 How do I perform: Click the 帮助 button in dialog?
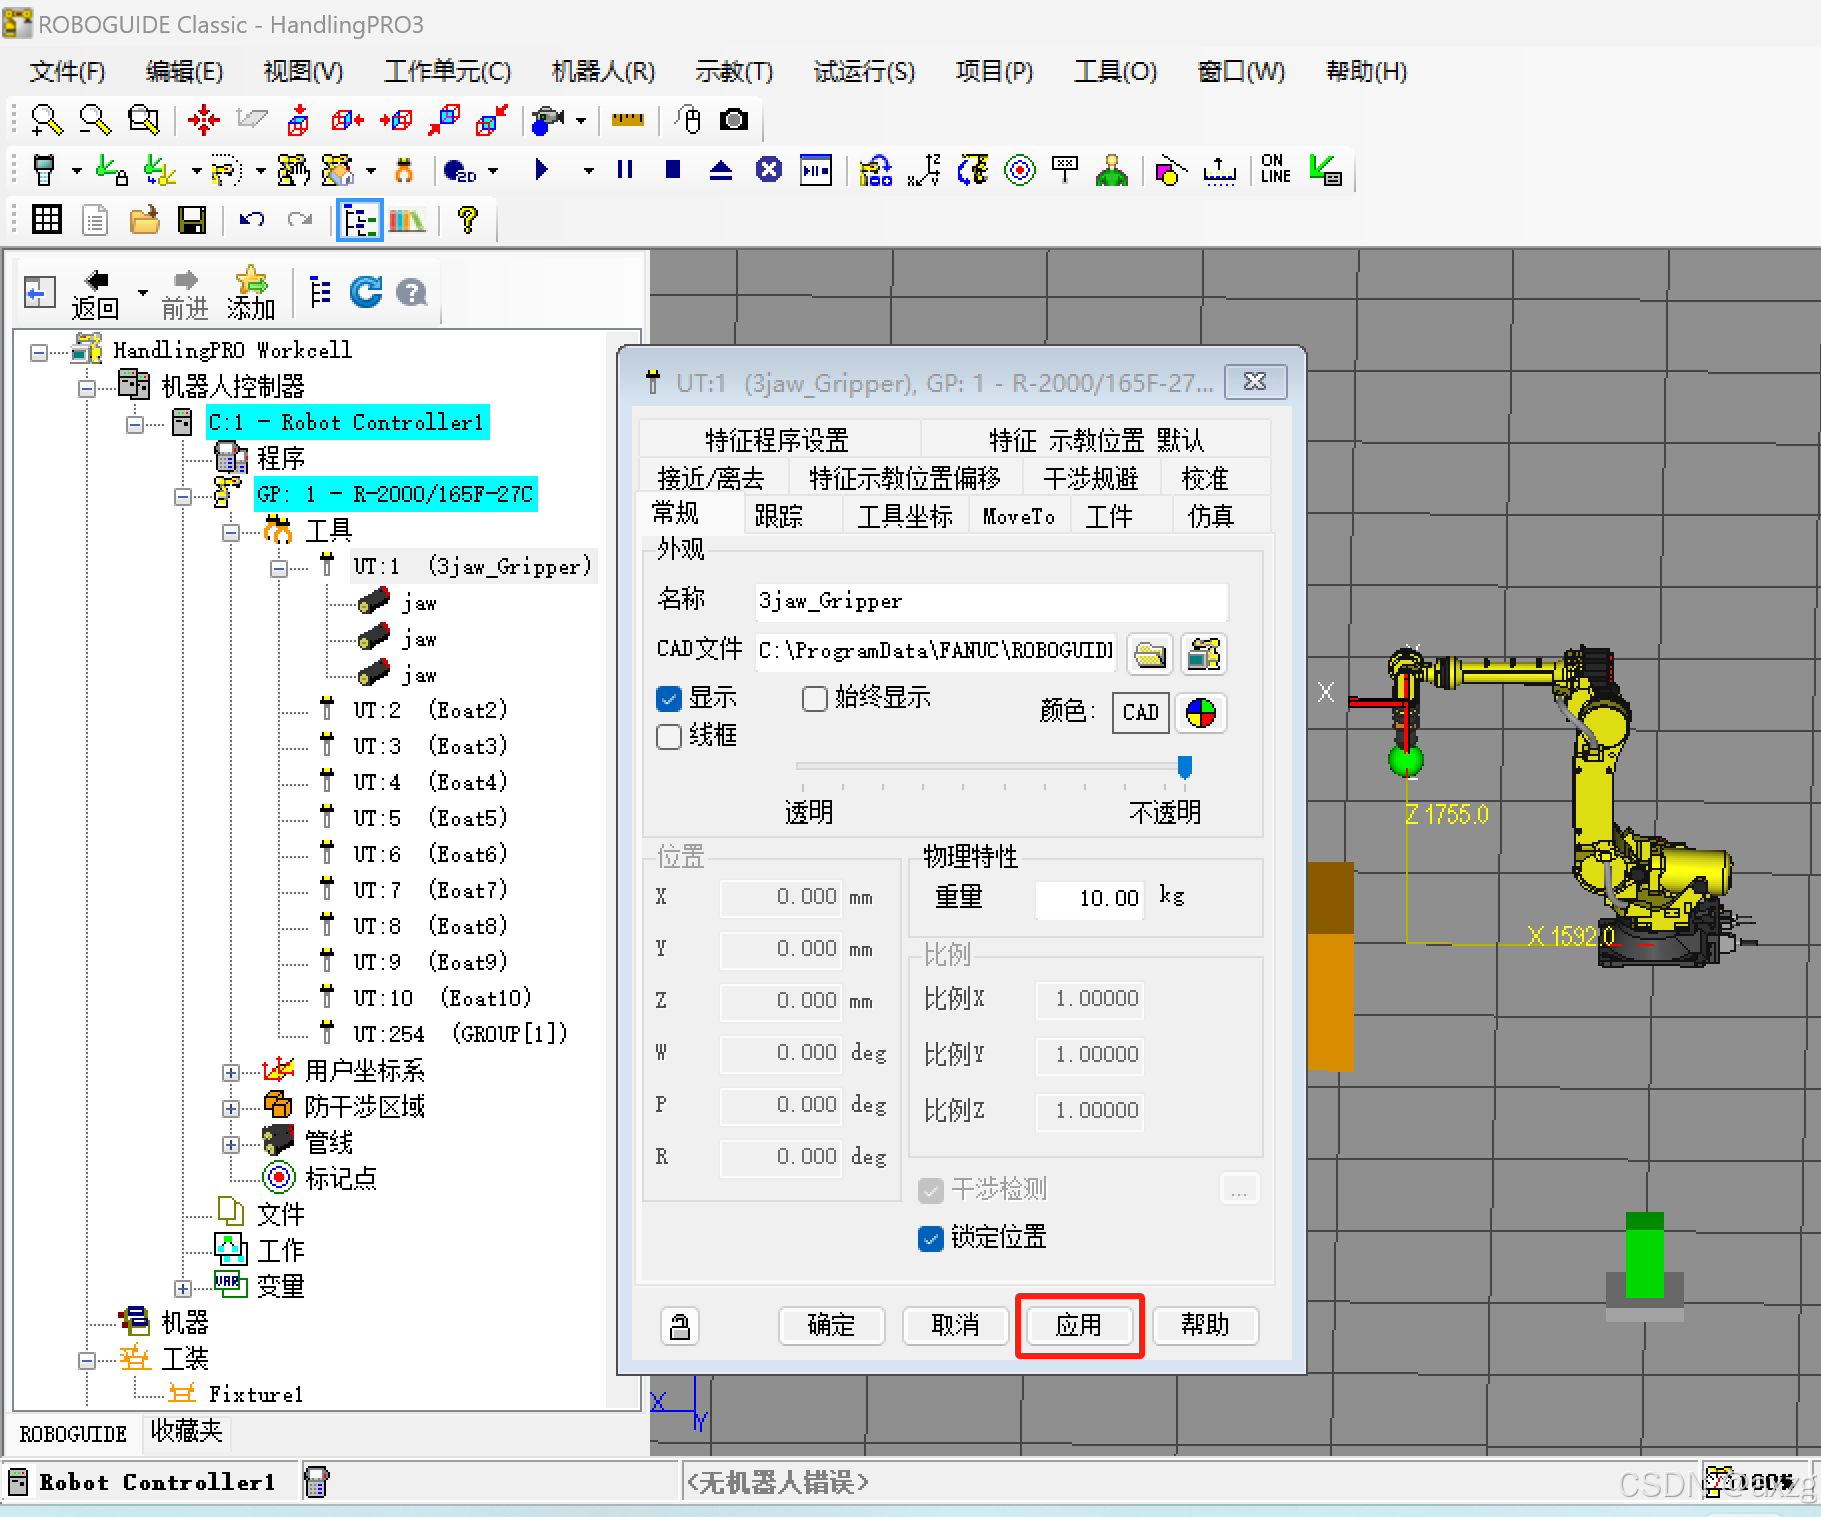click(1205, 1326)
